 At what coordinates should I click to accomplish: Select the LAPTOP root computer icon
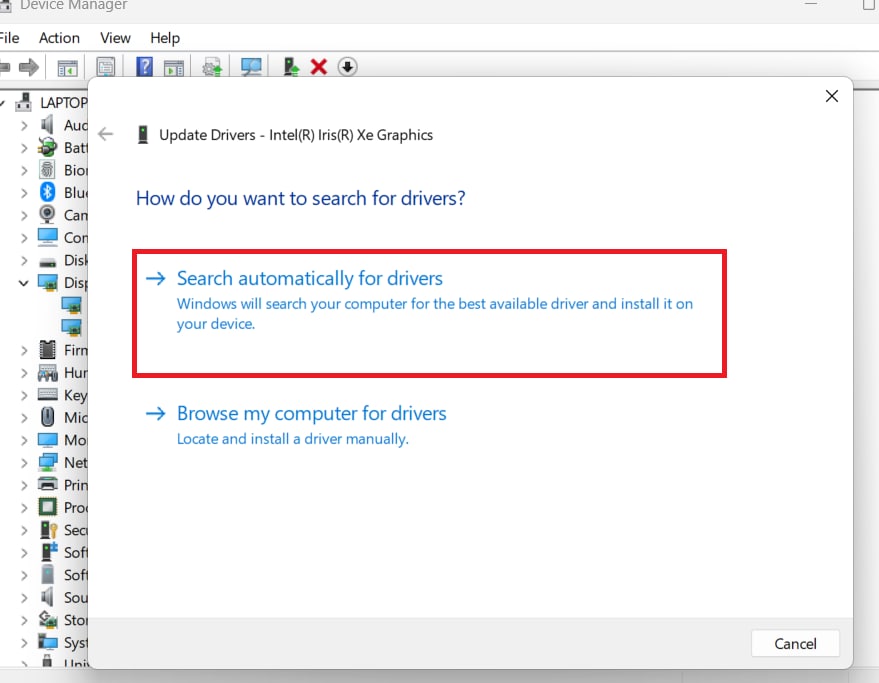click(24, 102)
